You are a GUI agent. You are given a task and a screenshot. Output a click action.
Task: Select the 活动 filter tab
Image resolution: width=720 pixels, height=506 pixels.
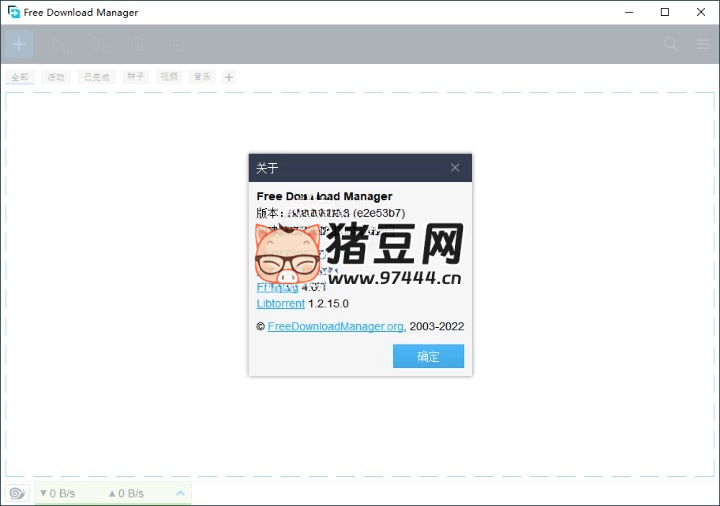(56, 77)
